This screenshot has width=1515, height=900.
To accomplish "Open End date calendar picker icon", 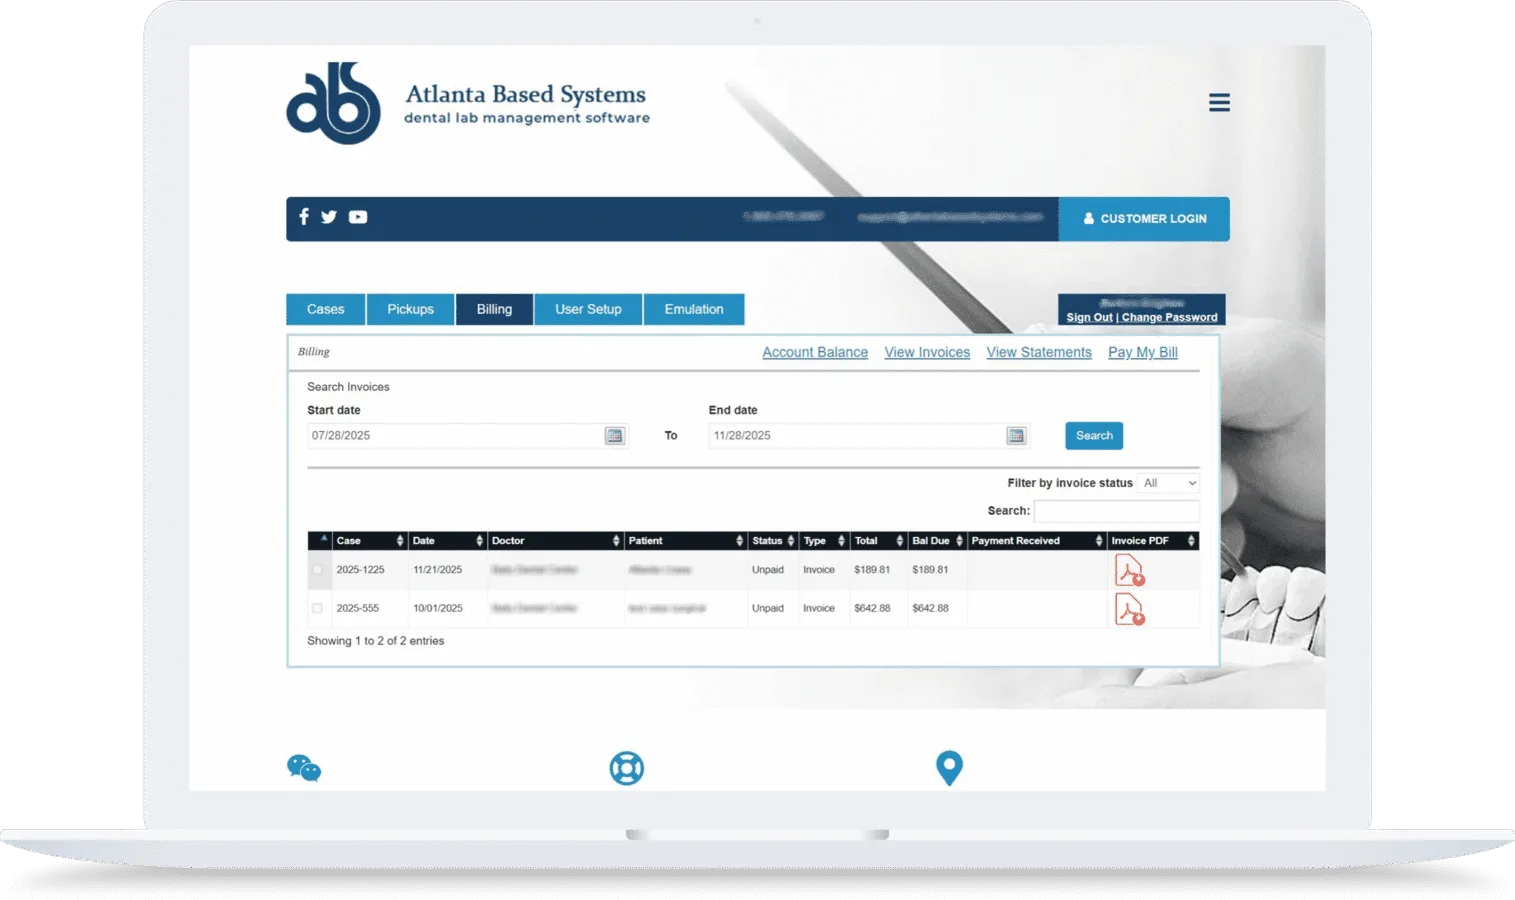I will 1016,436.
